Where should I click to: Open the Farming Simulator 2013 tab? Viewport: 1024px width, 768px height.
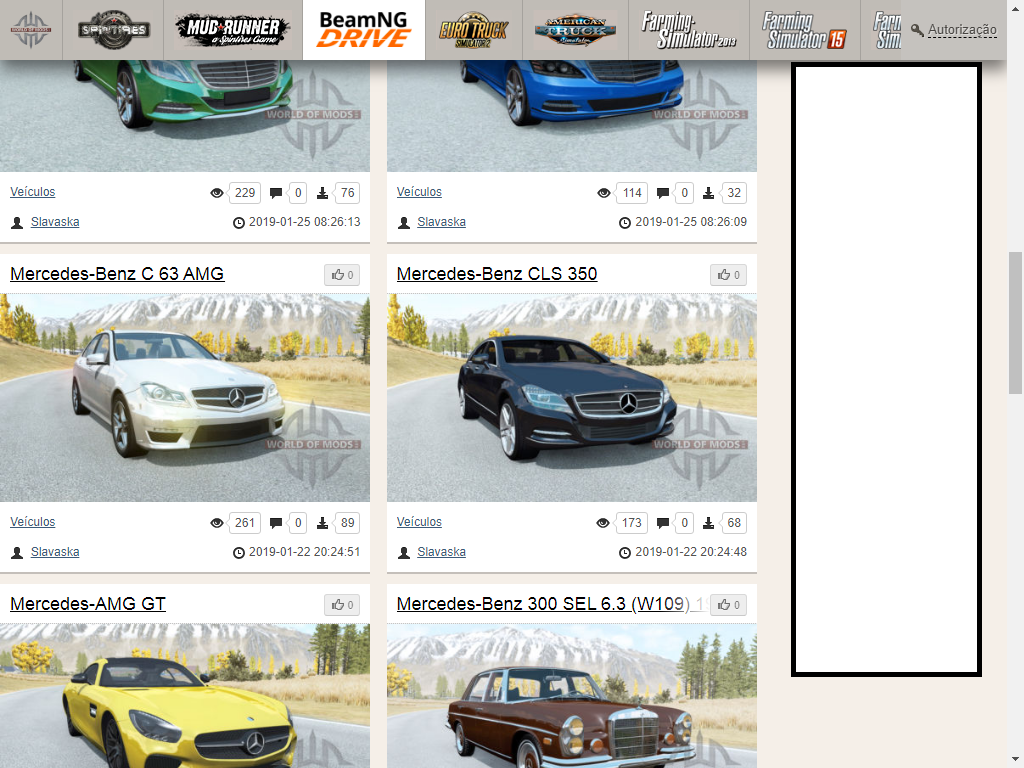689,30
